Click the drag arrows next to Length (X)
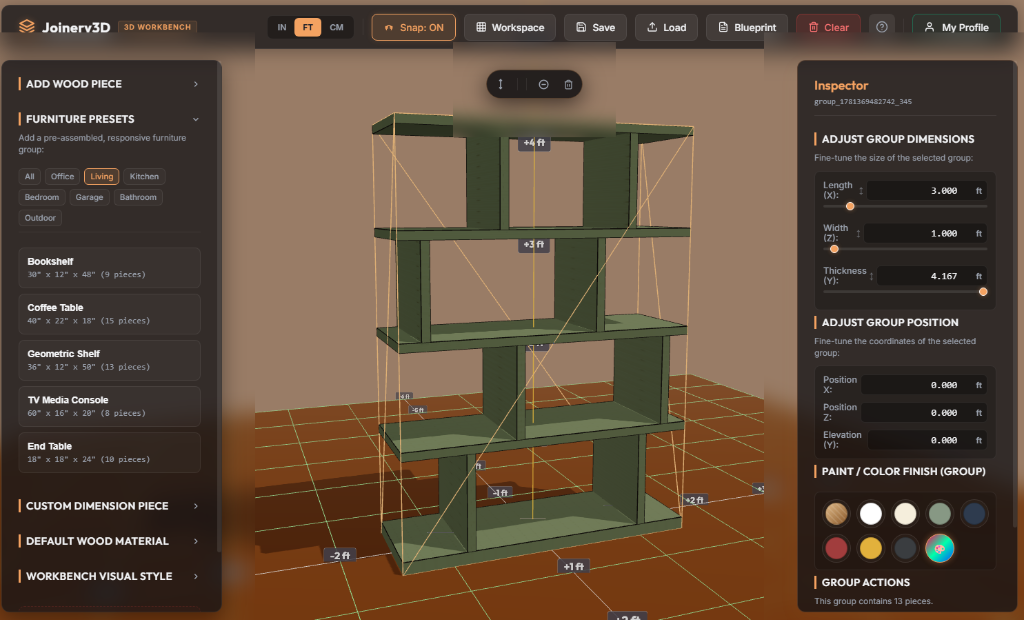1024x620 pixels. 861,191
